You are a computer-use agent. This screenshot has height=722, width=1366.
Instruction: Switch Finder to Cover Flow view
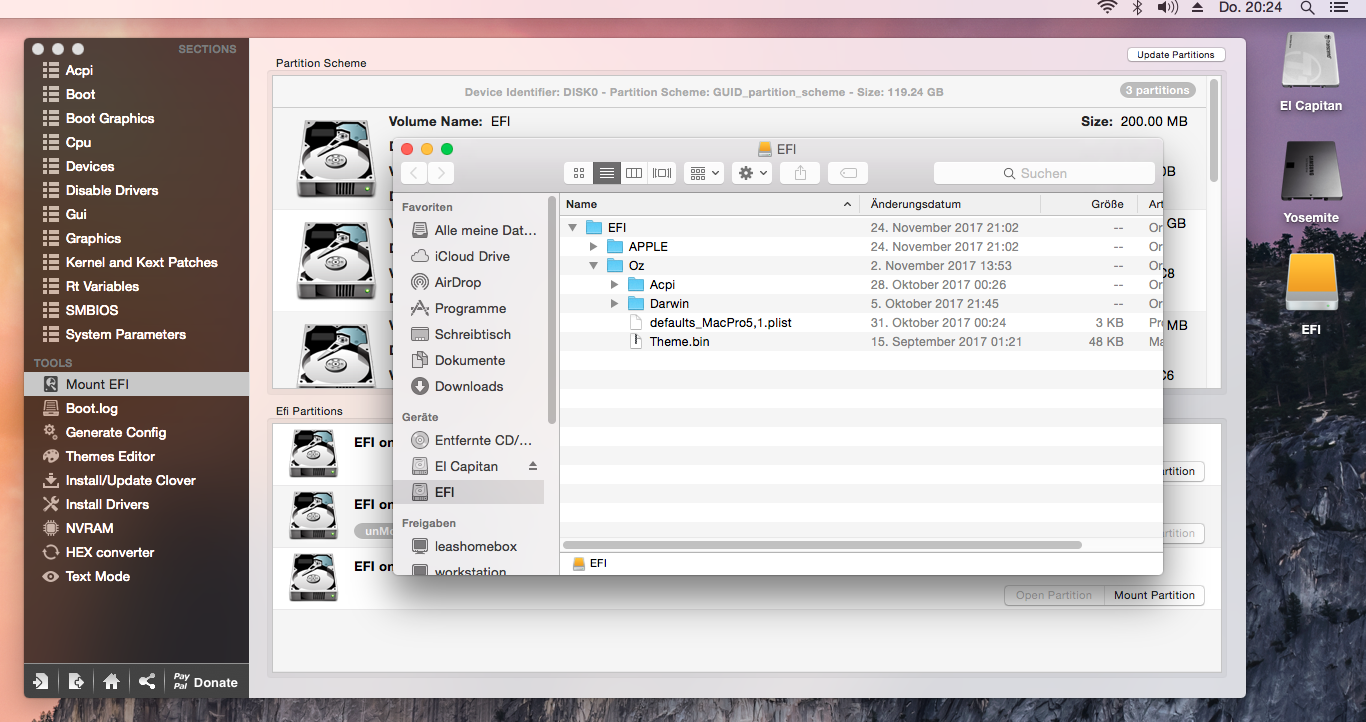662,173
